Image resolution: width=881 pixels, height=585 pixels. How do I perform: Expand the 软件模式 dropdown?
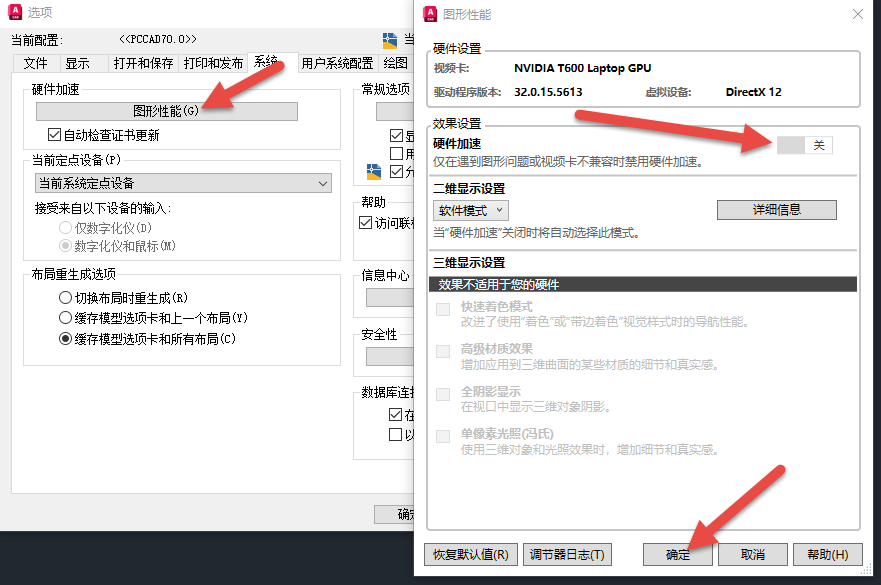pyautogui.click(x=471, y=210)
